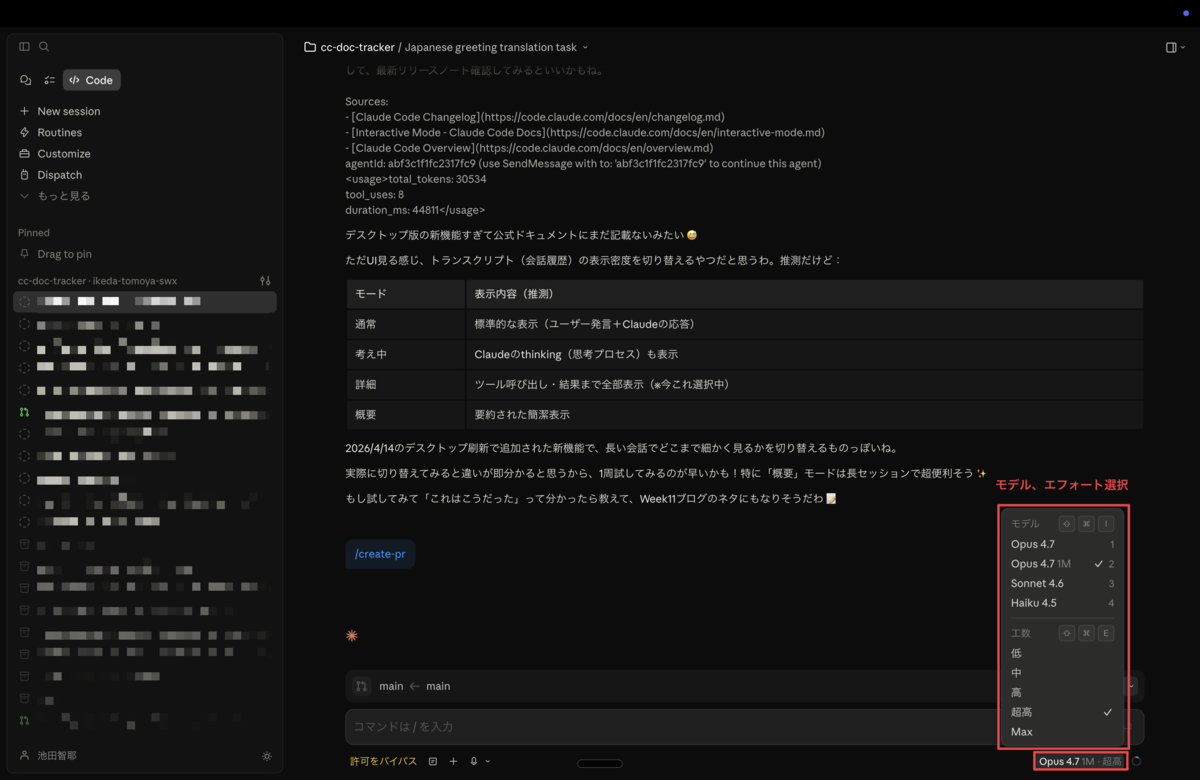
Task: Click the /create-pr command chip
Action: click(380, 553)
